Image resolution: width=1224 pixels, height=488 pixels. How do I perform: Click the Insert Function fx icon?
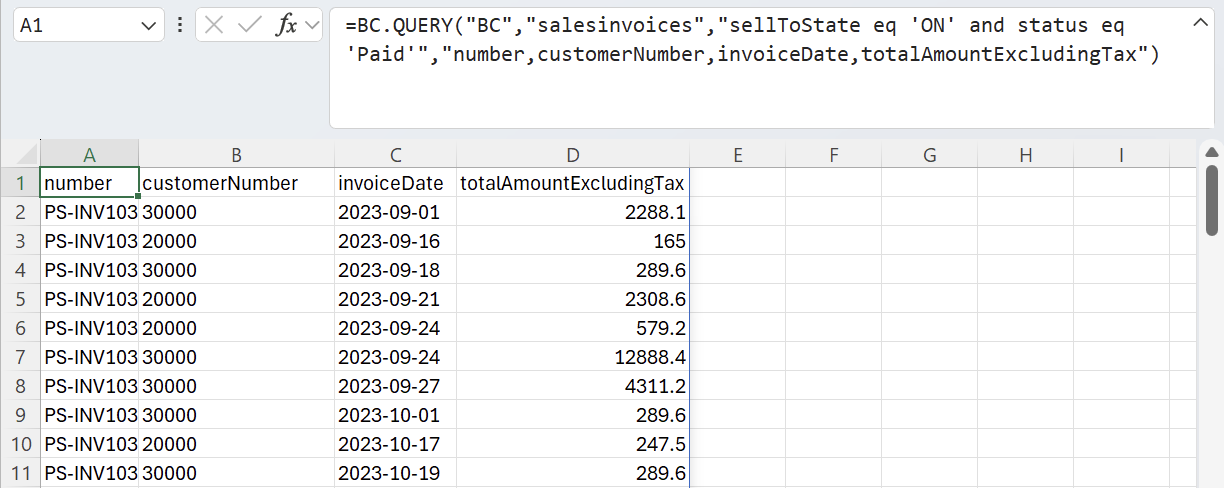click(286, 26)
